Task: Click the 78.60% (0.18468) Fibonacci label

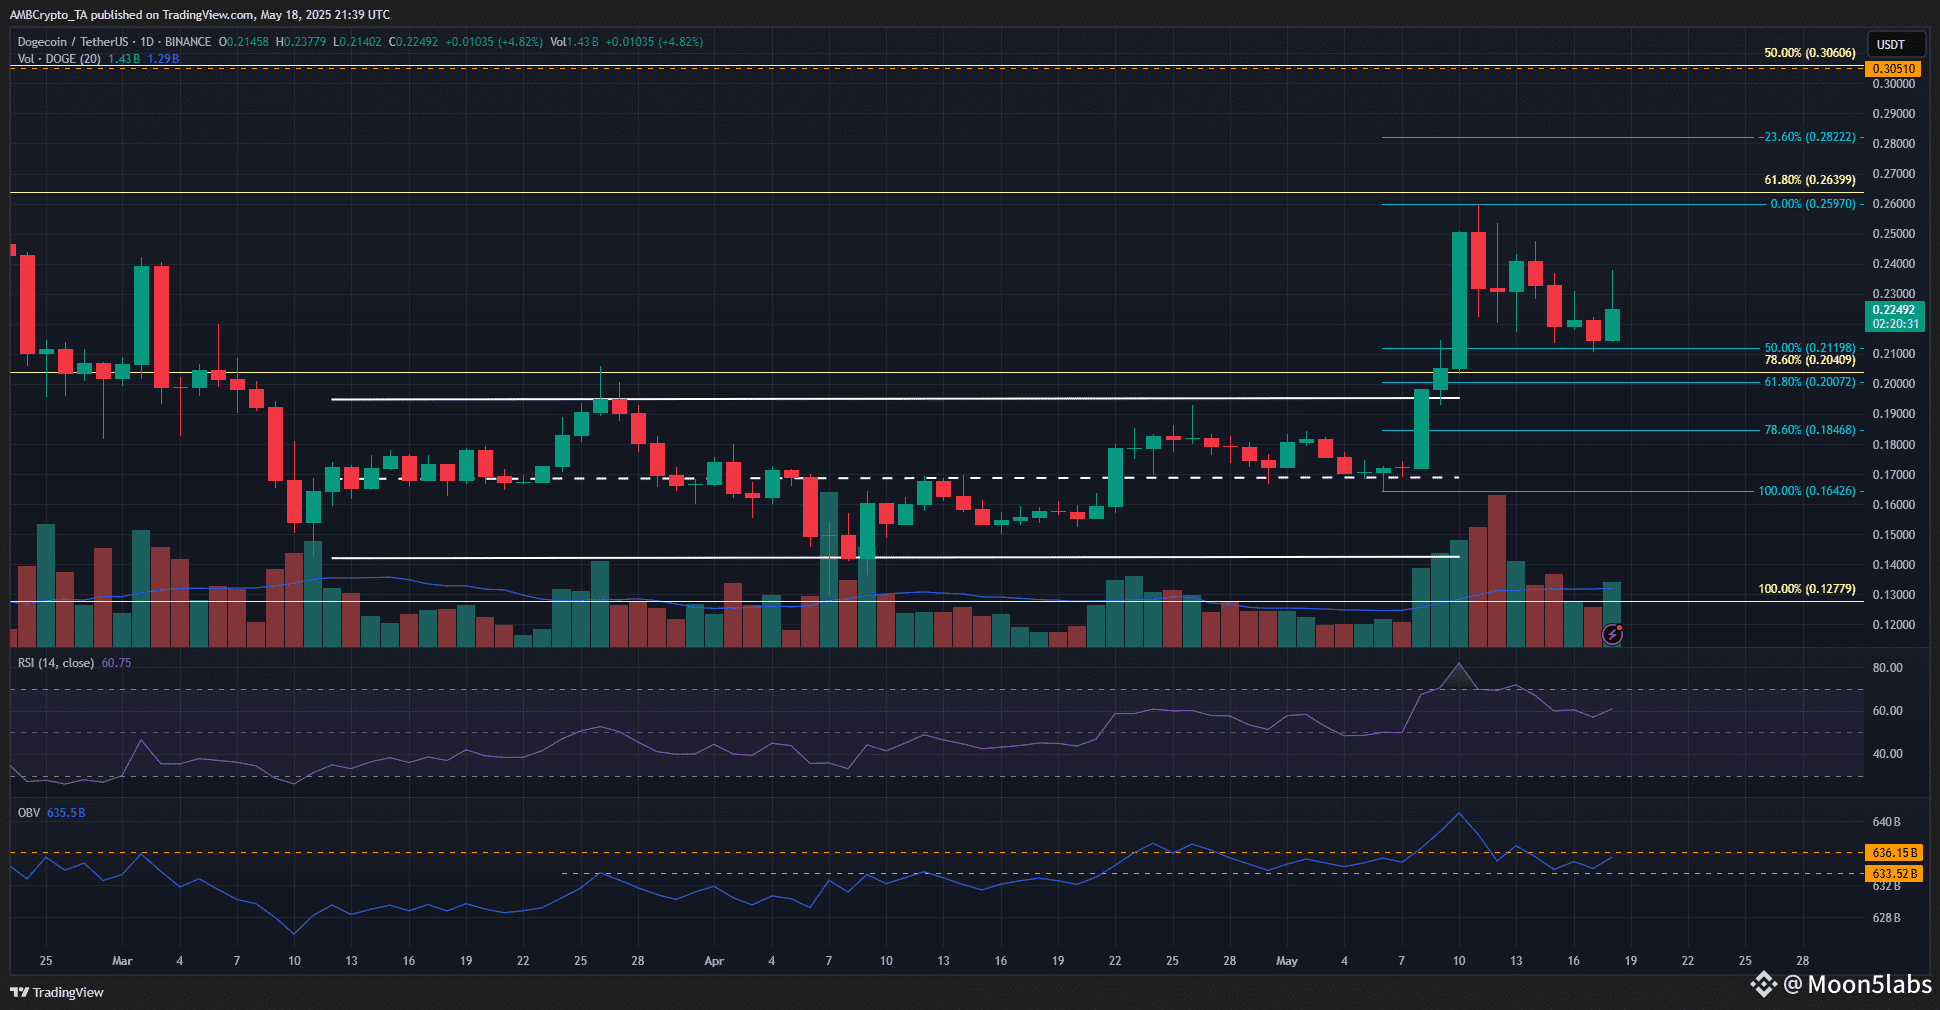Action: 1809,430
